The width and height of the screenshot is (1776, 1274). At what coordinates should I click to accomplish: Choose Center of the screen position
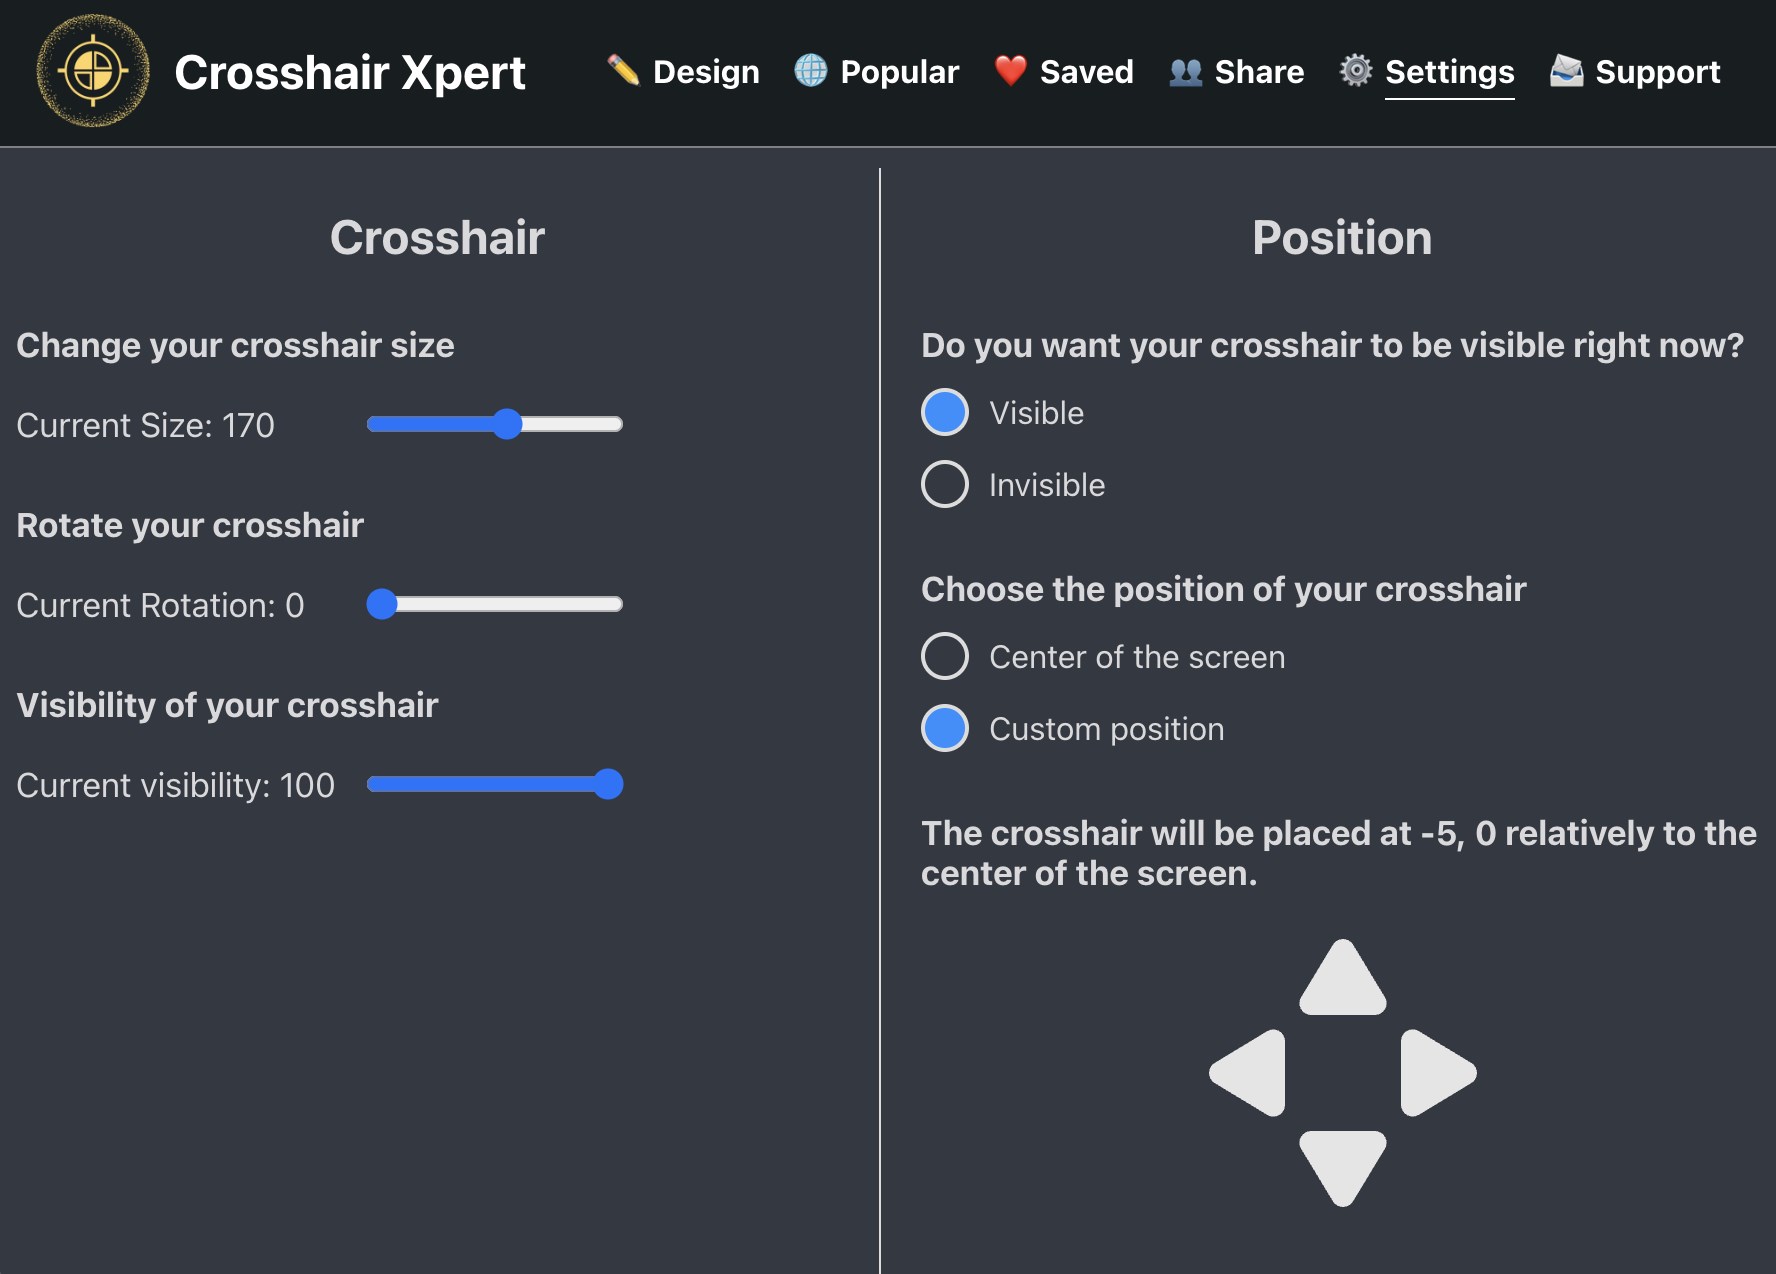point(945,656)
